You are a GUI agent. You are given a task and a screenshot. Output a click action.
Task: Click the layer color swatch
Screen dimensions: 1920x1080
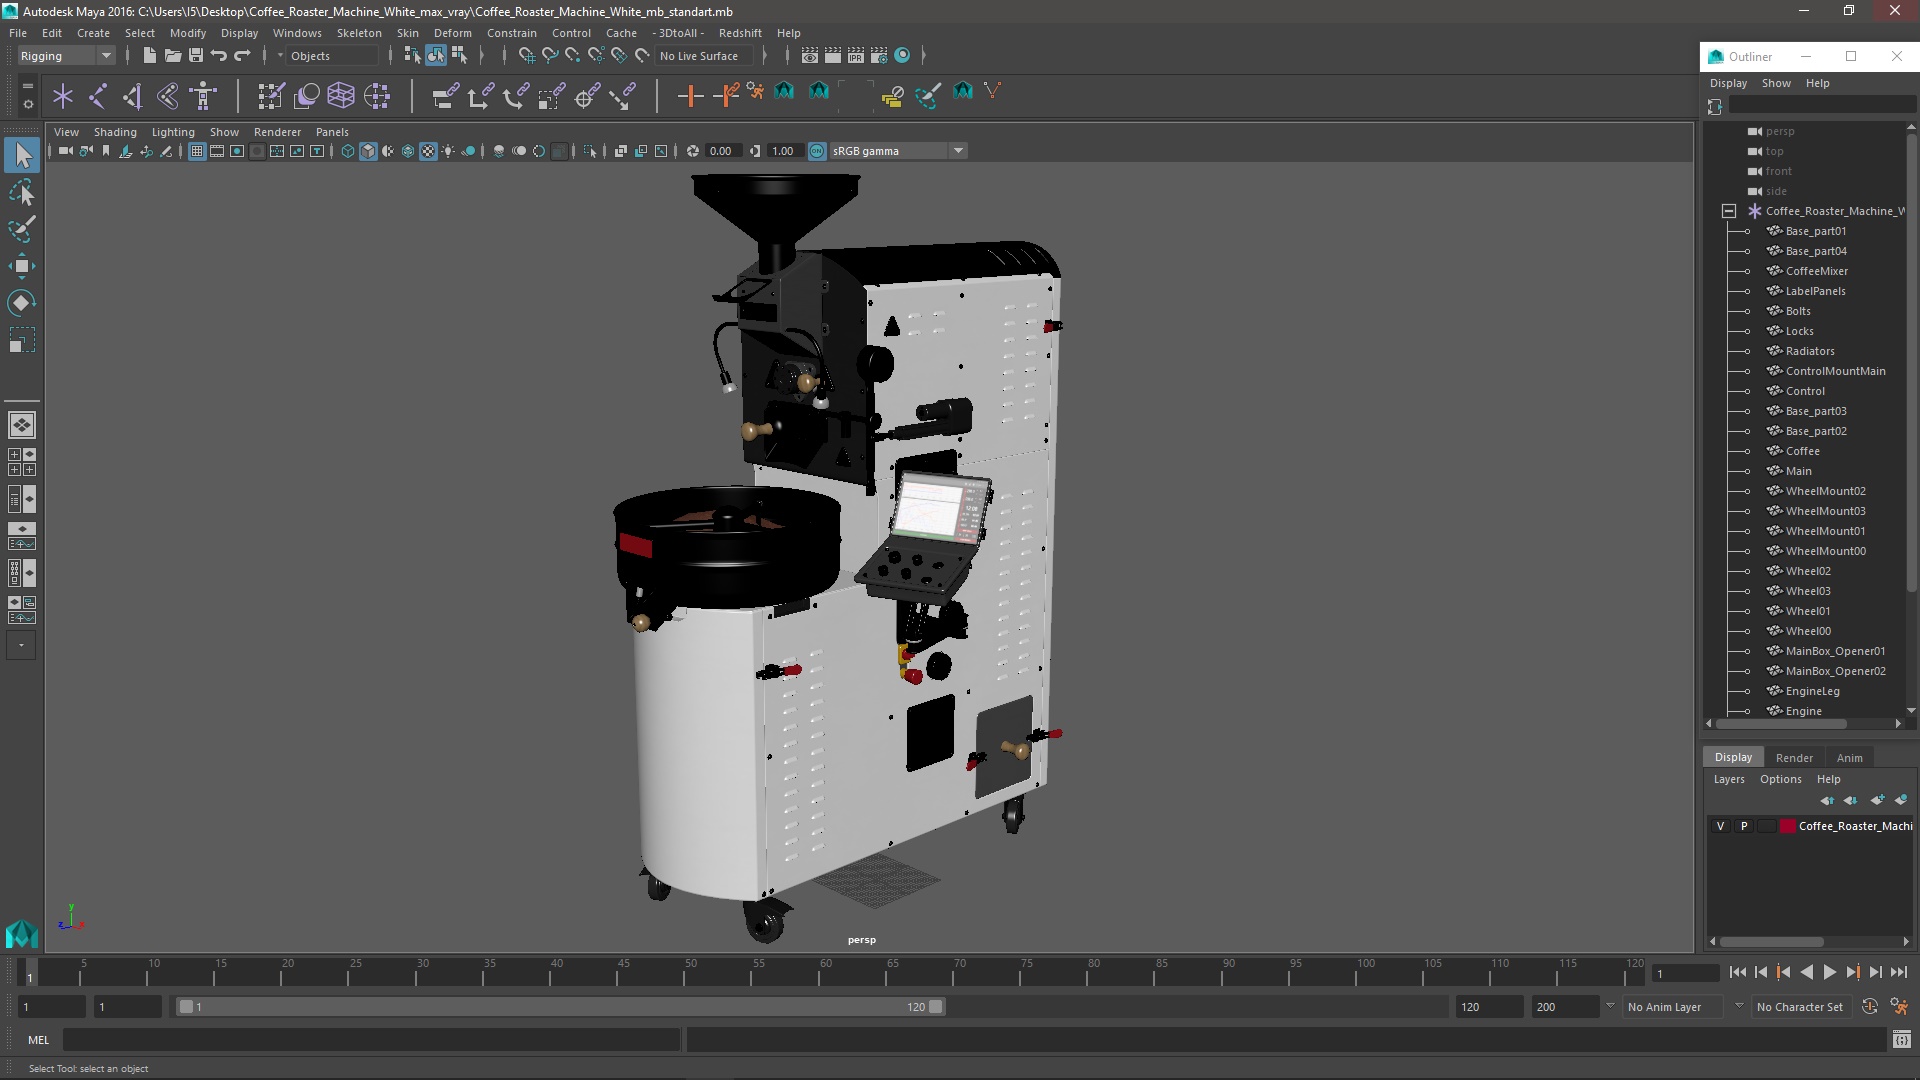[x=1788, y=826]
